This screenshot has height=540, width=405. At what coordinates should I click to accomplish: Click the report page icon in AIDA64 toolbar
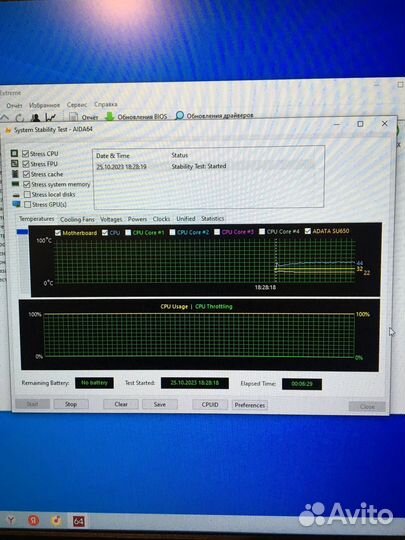(73, 117)
